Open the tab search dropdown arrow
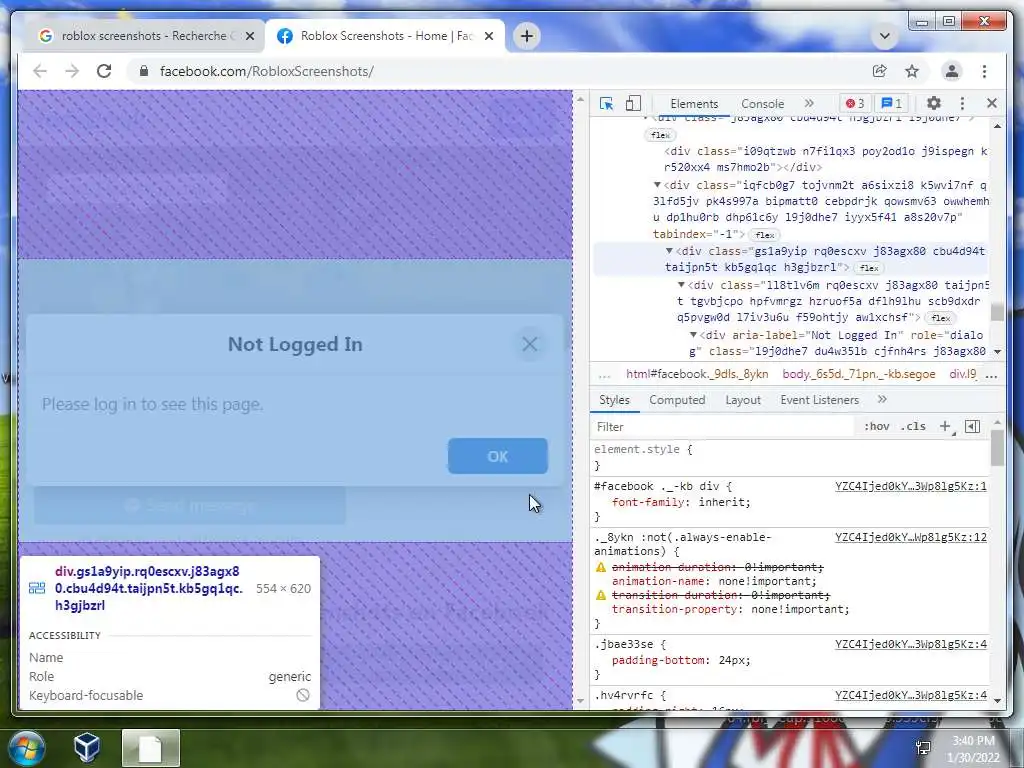 point(885,36)
